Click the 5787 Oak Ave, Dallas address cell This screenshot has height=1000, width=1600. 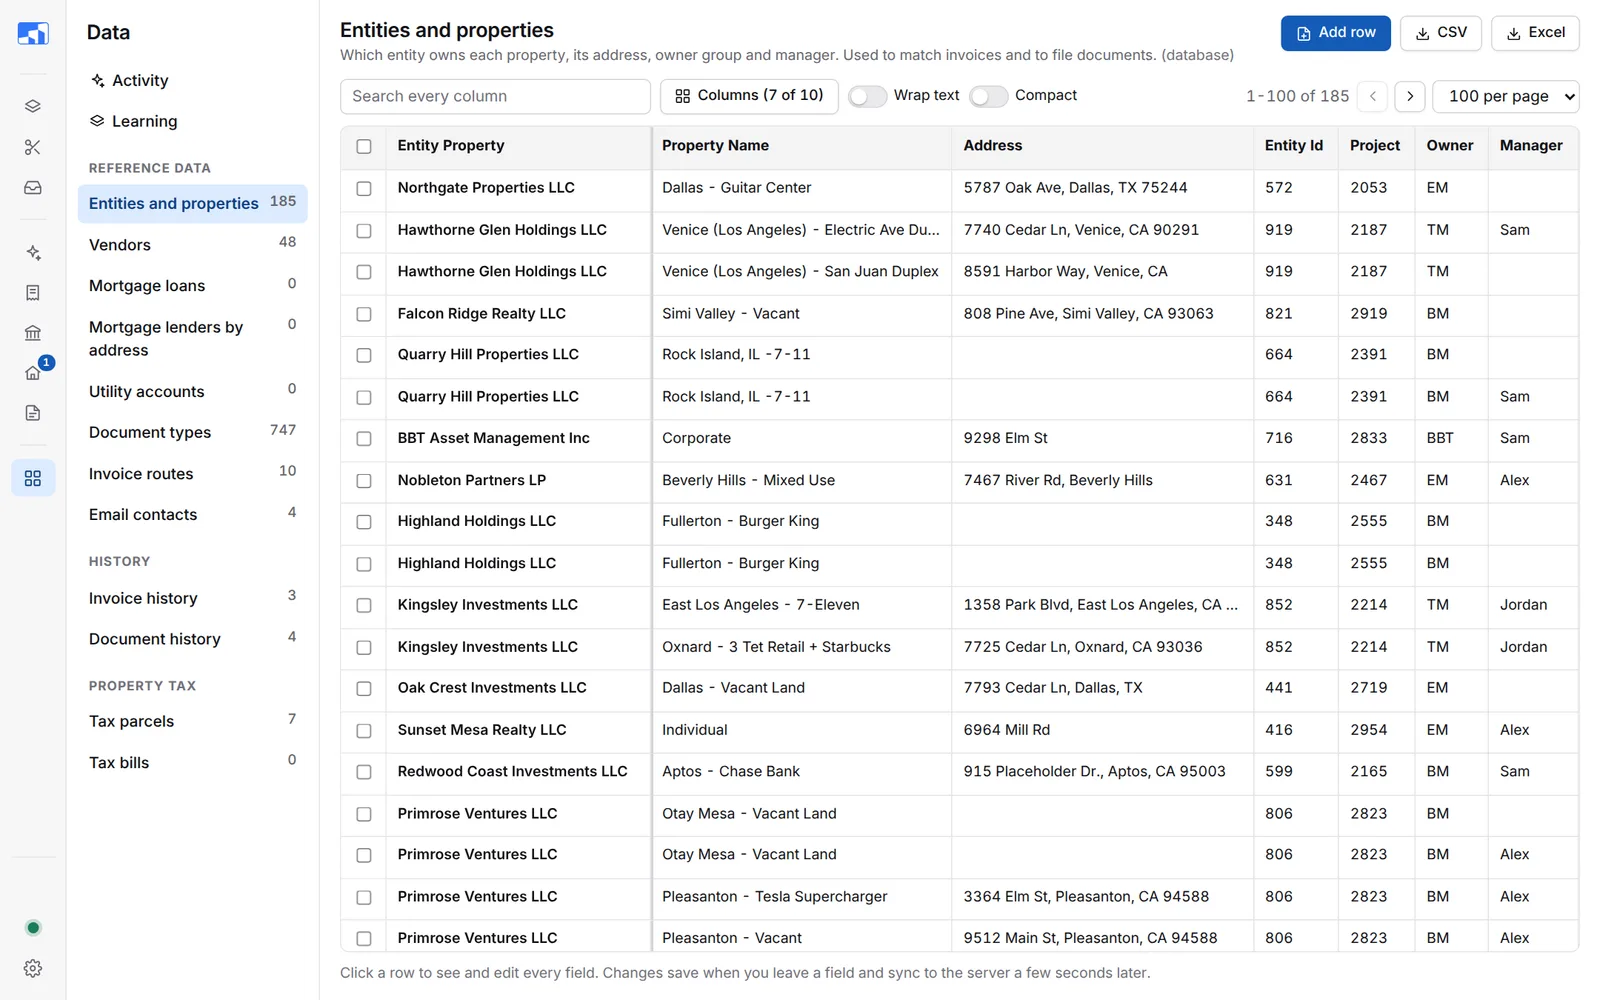pos(1102,188)
